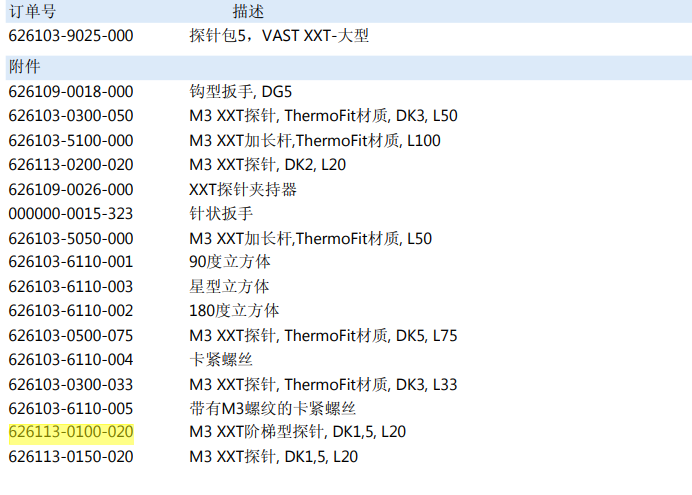Select the 针状扳手 description
This screenshot has width=692, height=495.
pyautogui.click(x=221, y=213)
